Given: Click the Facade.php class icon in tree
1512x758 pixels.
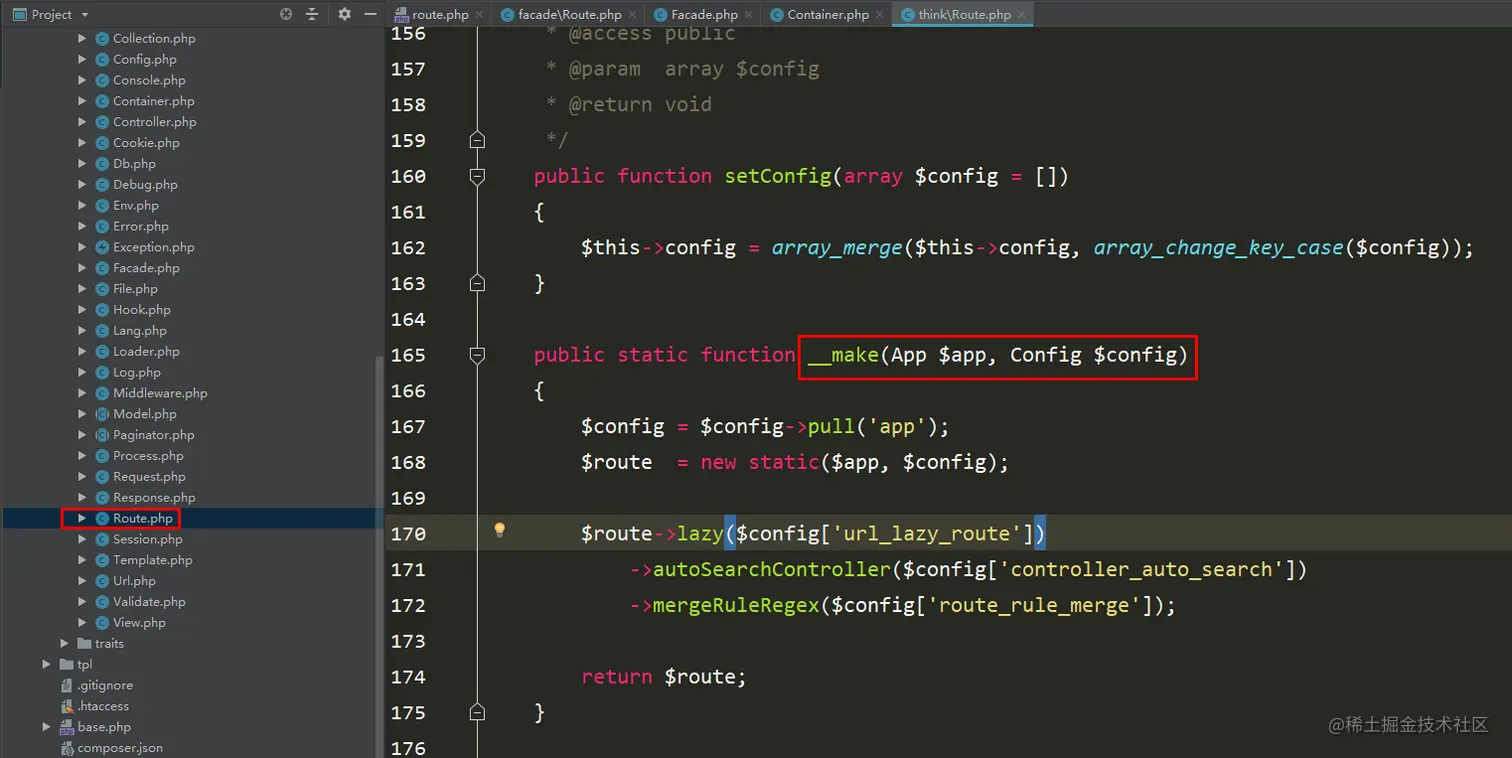Looking at the screenshot, I should click(x=102, y=268).
